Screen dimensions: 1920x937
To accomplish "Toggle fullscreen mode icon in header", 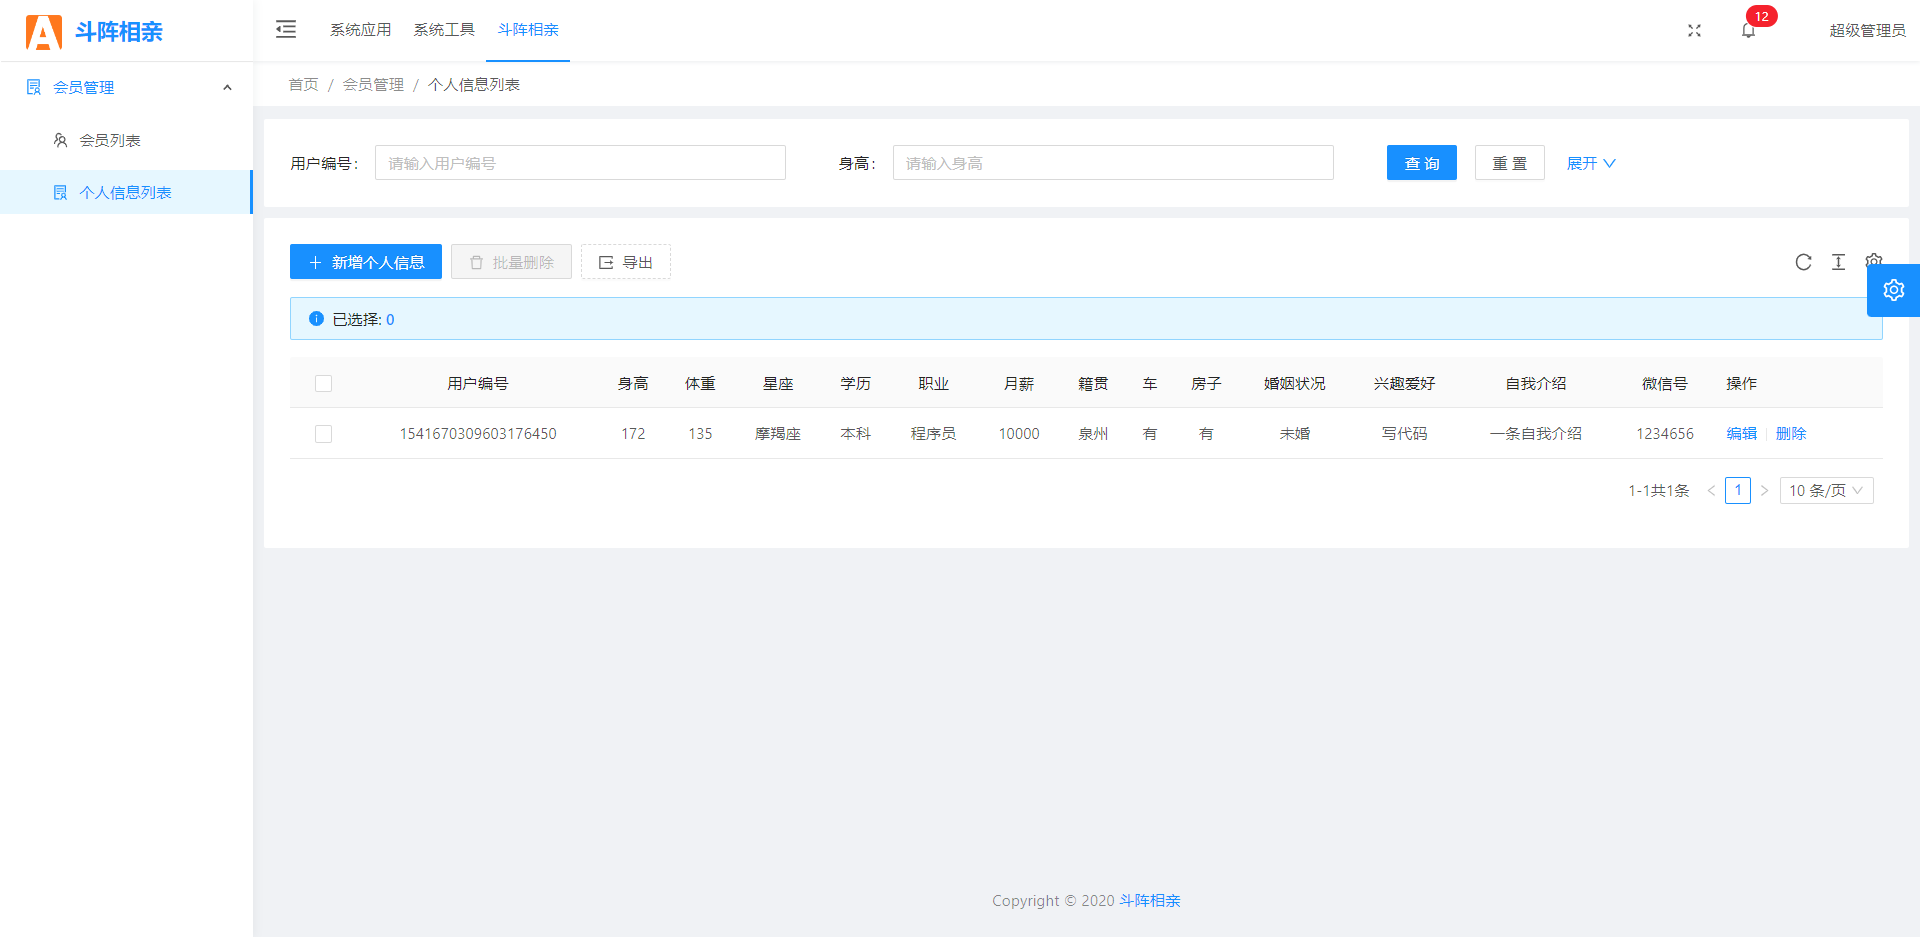I will (1694, 31).
